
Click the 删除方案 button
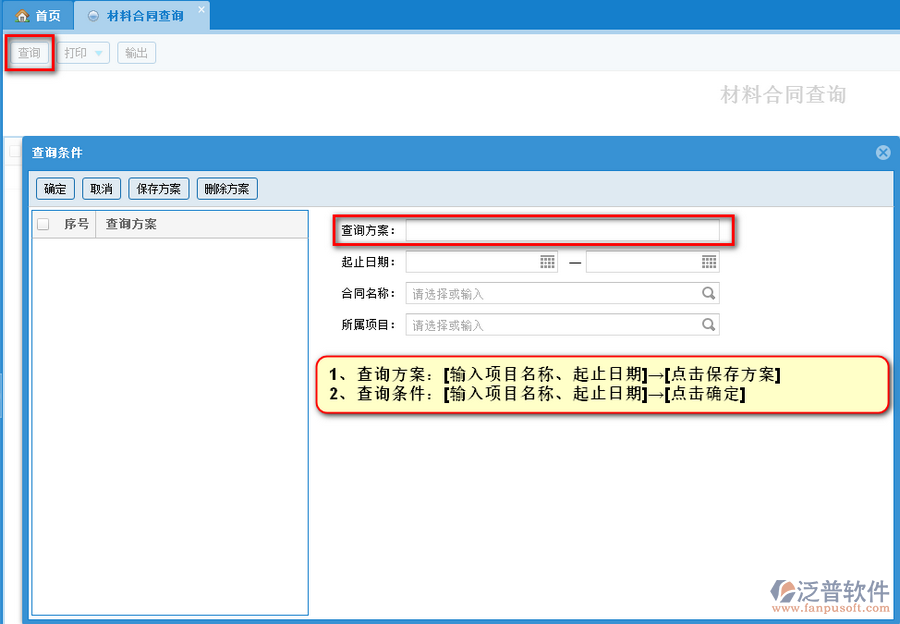(227, 189)
